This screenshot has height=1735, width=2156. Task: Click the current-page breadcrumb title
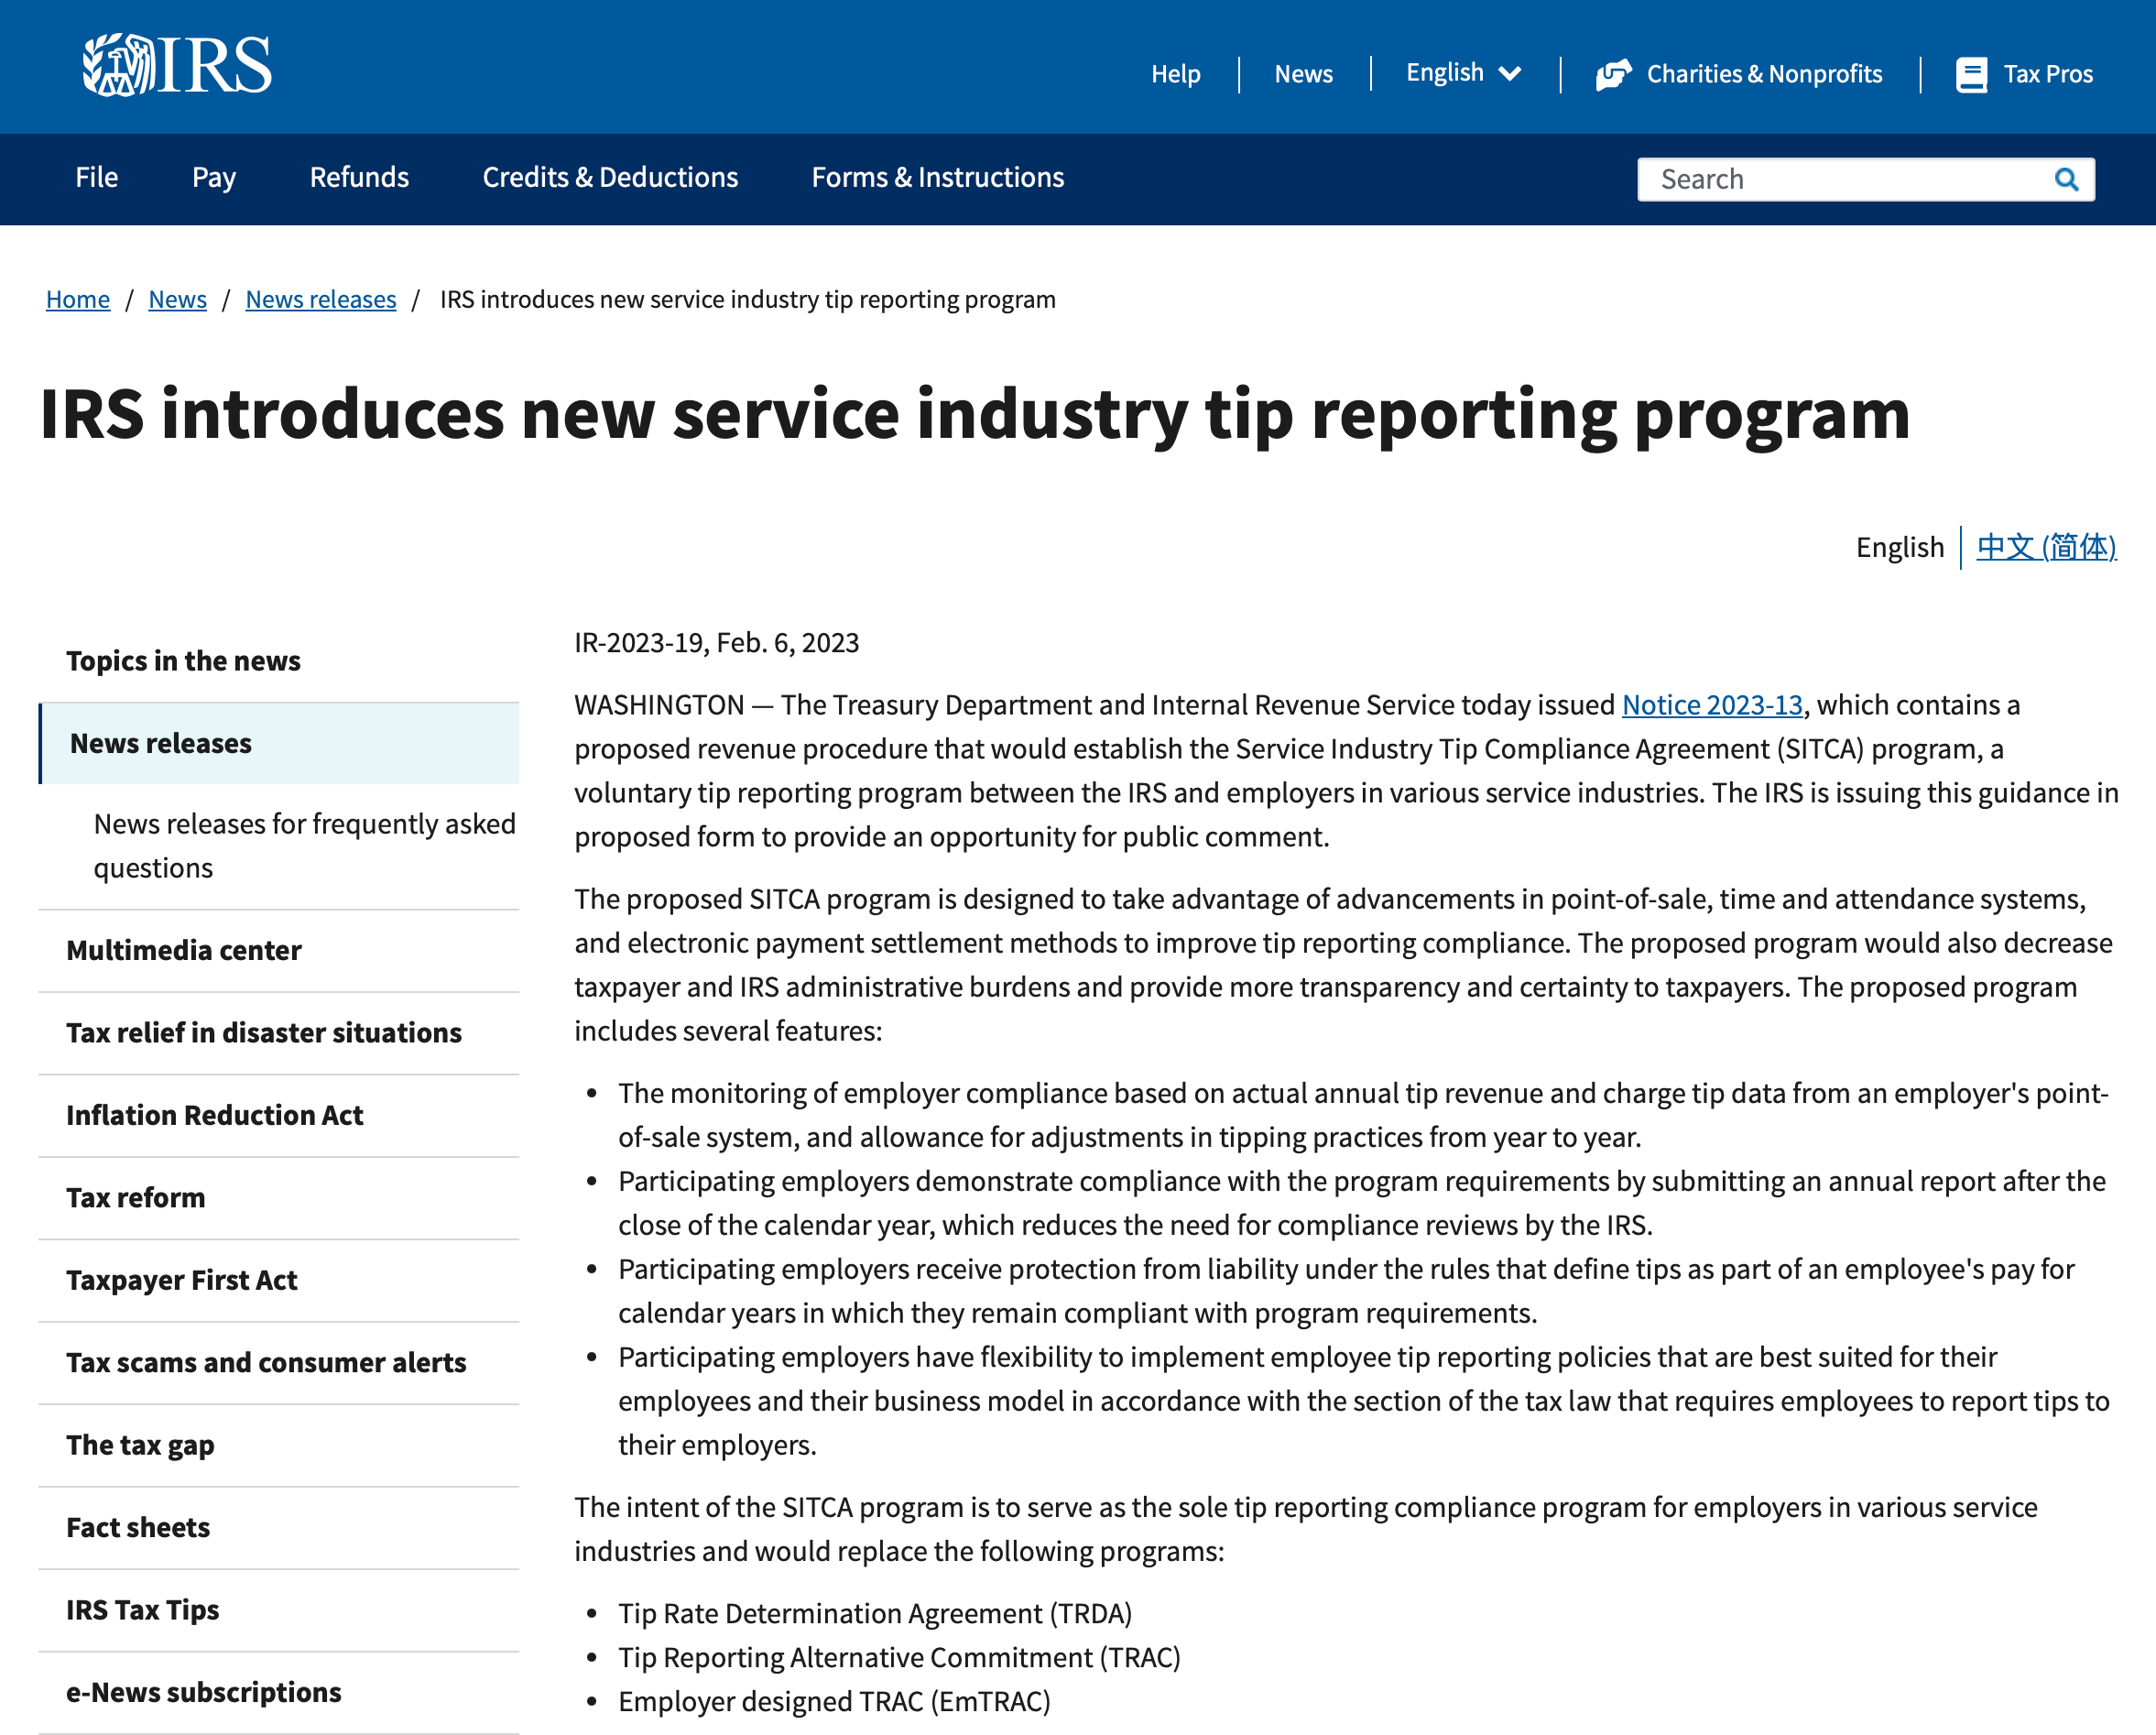coord(747,299)
